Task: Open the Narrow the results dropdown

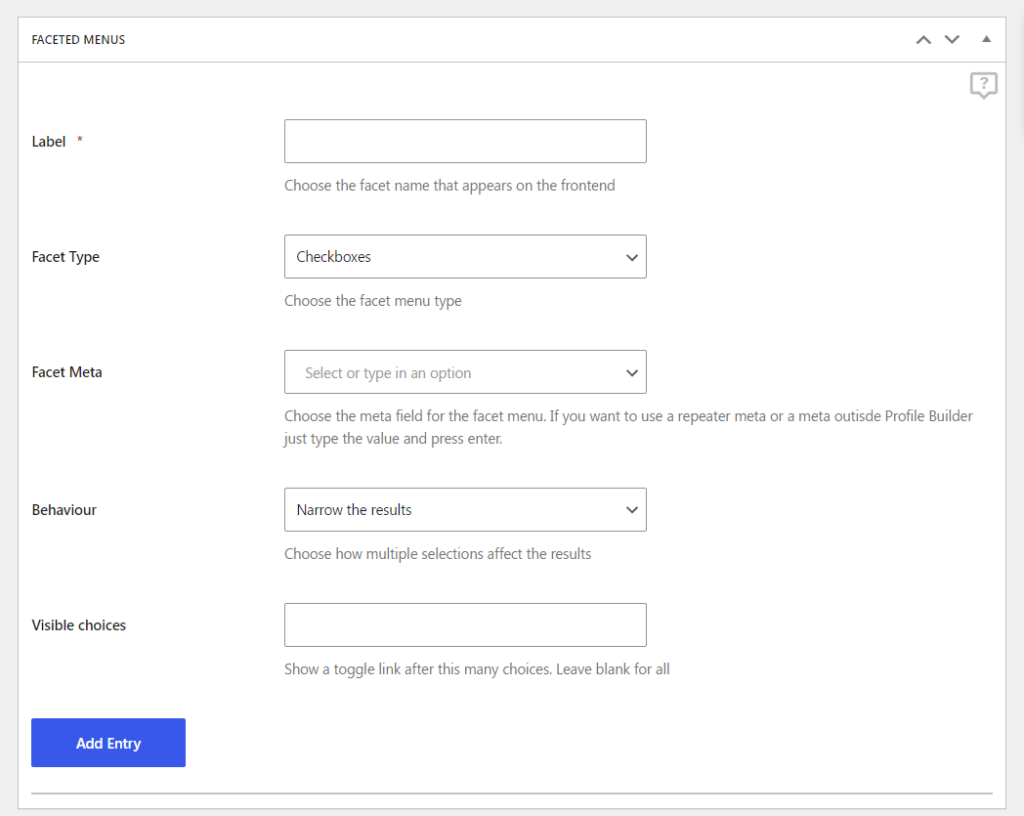Action: (465, 510)
